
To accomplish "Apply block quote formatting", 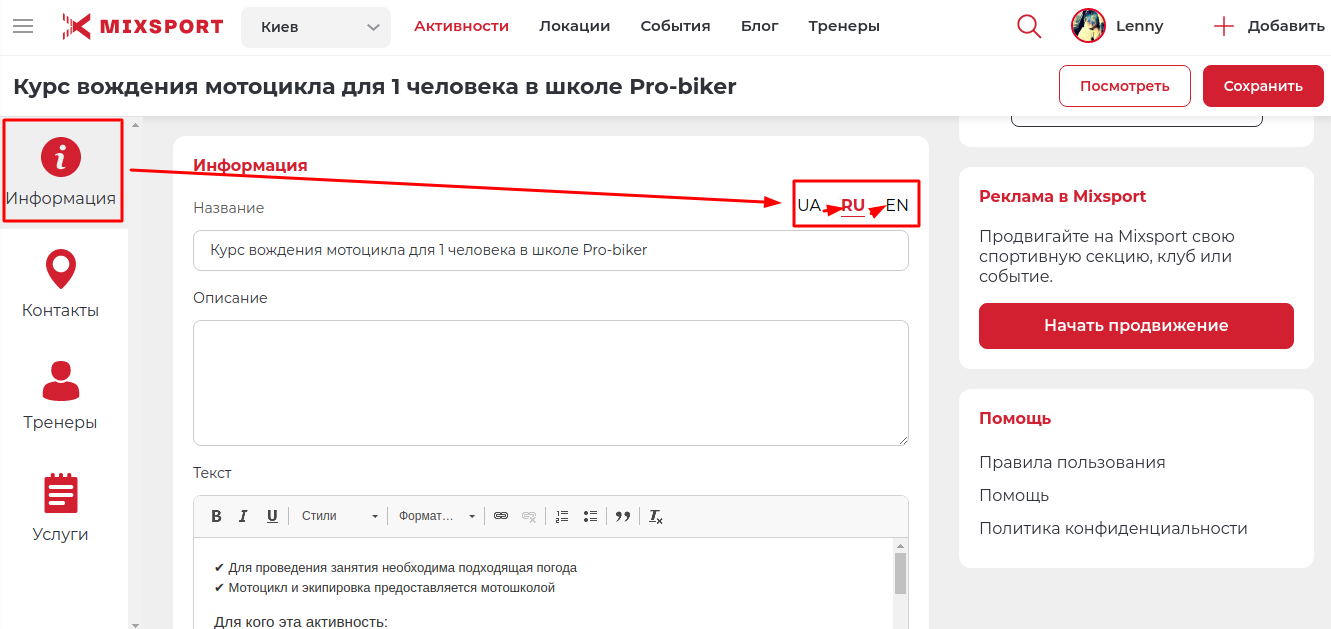I will tap(623, 516).
